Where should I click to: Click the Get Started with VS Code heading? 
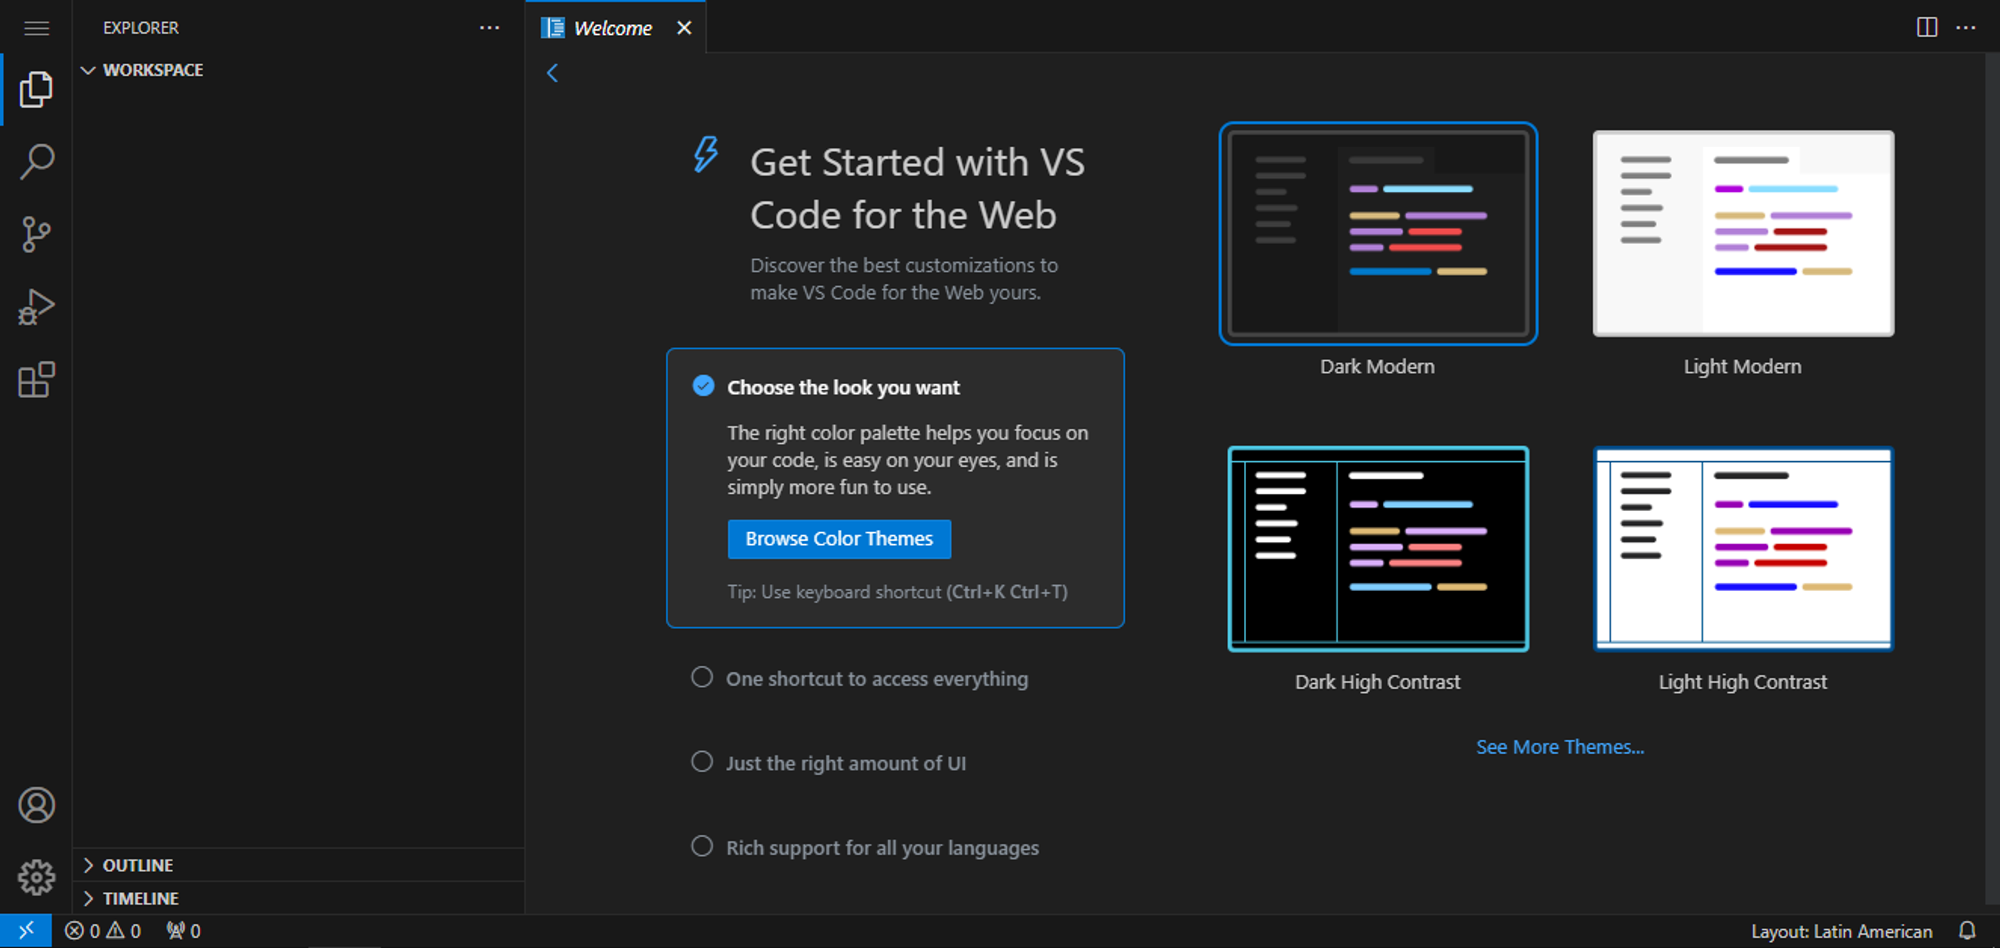tap(917, 189)
